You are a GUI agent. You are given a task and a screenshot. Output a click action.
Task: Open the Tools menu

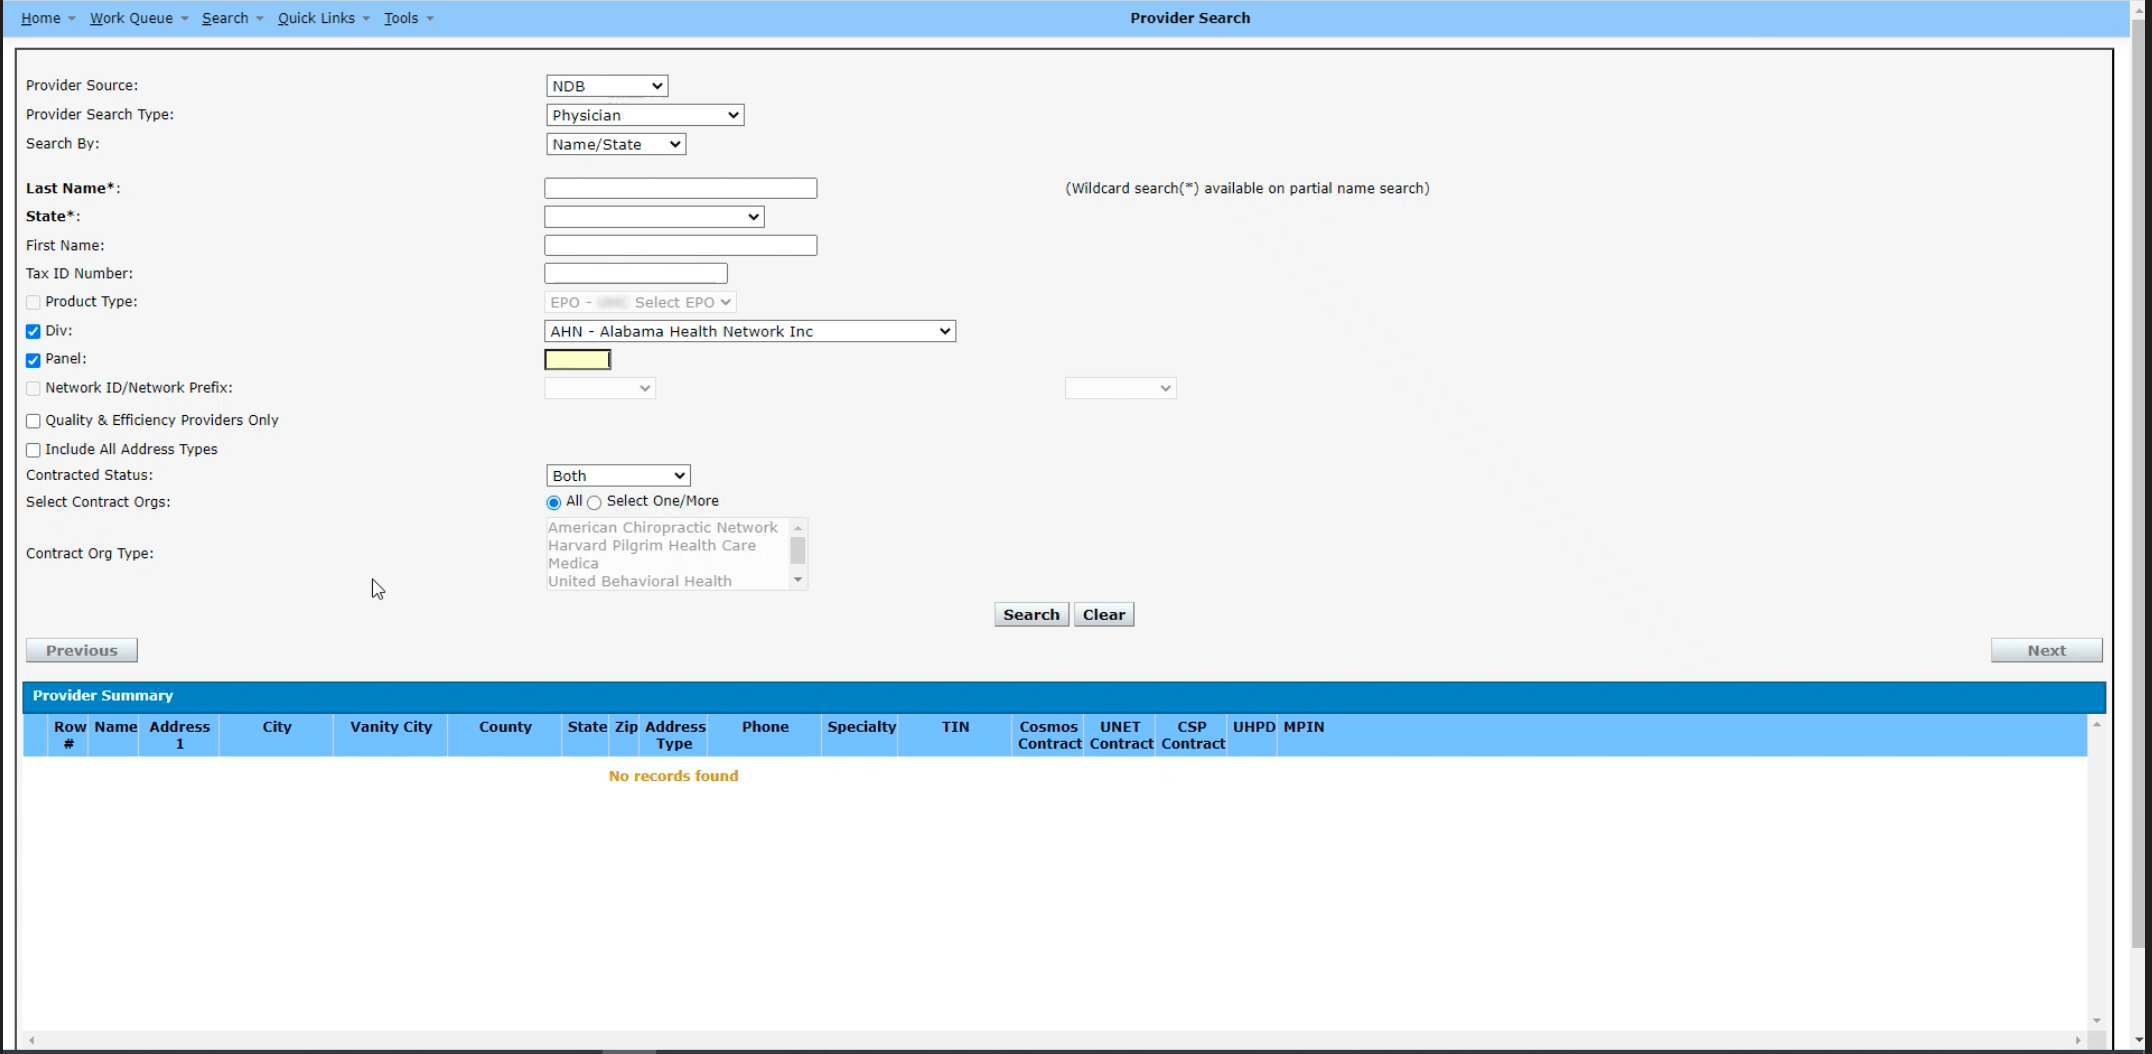pos(401,18)
